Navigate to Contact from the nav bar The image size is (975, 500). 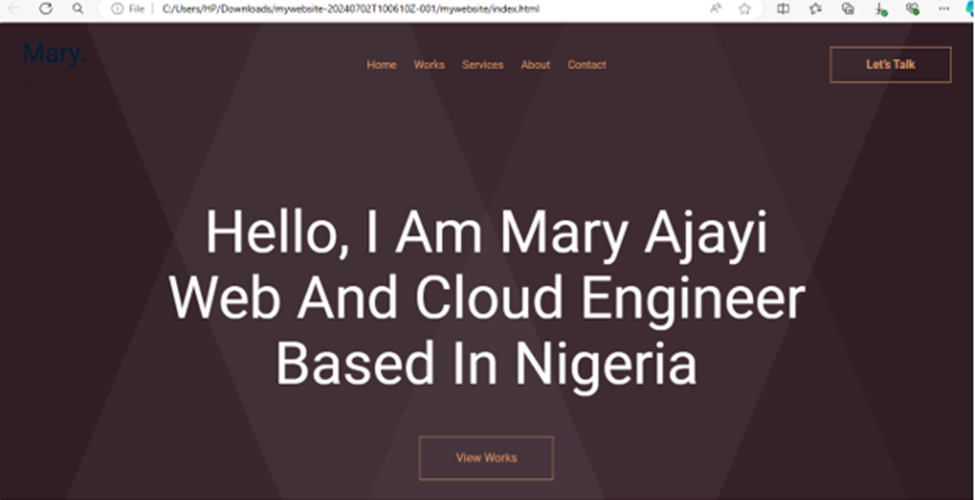tap(586, 65)
